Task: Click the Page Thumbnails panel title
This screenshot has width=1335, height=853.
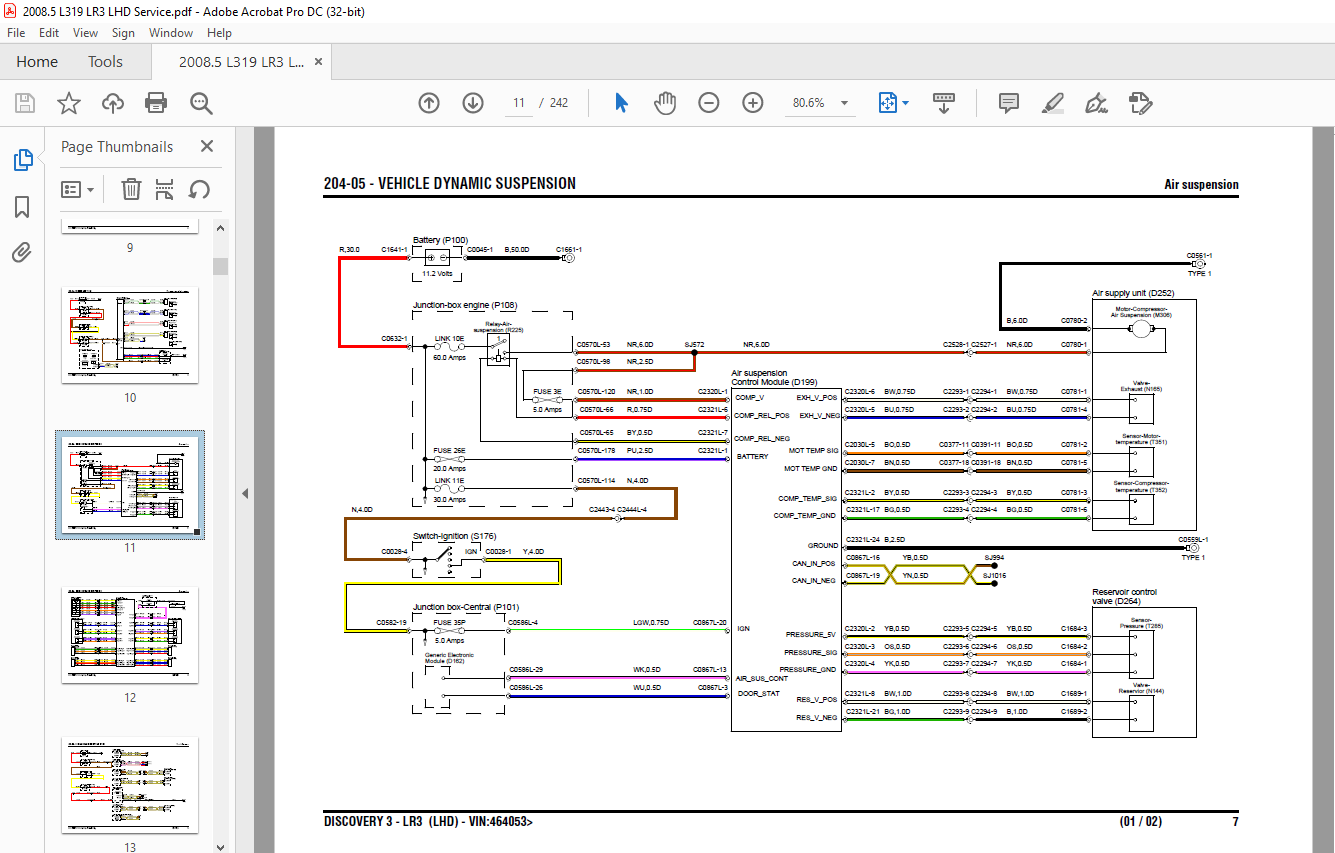Action: click(117, 146)
